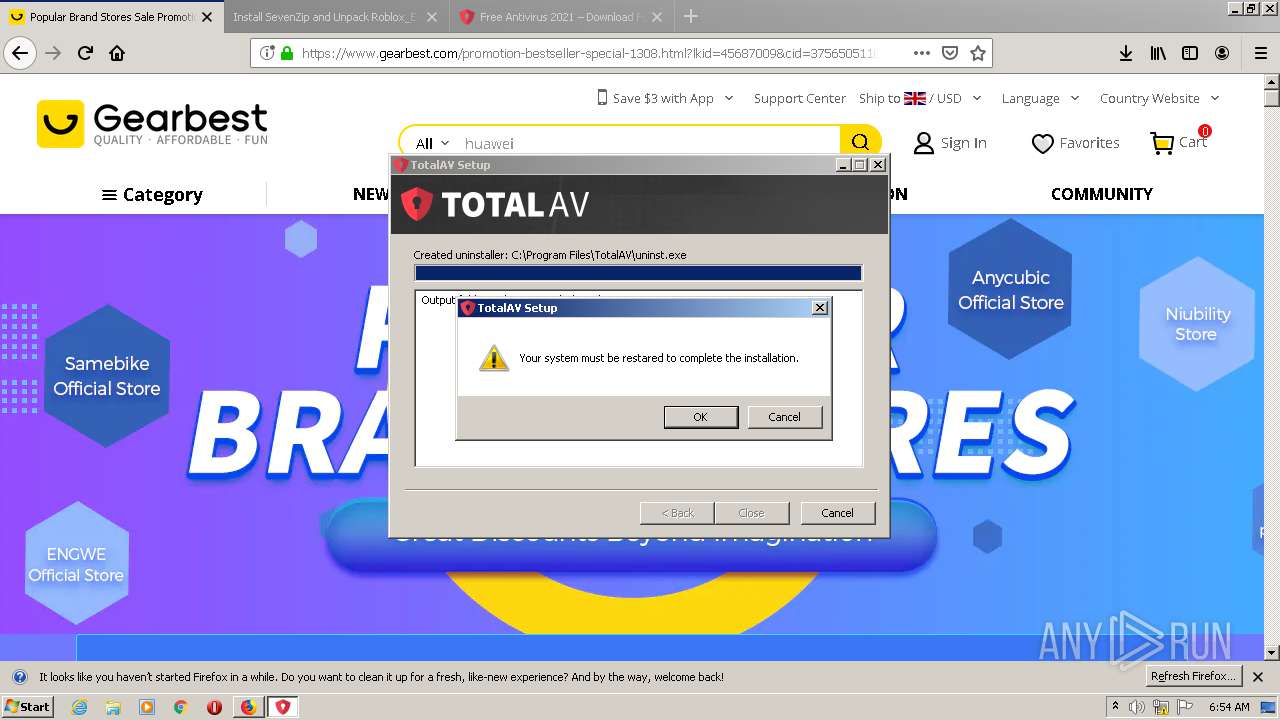Viewport: 1280px width, 720px height.
Task: Click Cancel in the restart prompt dialog
Action: 784,417
